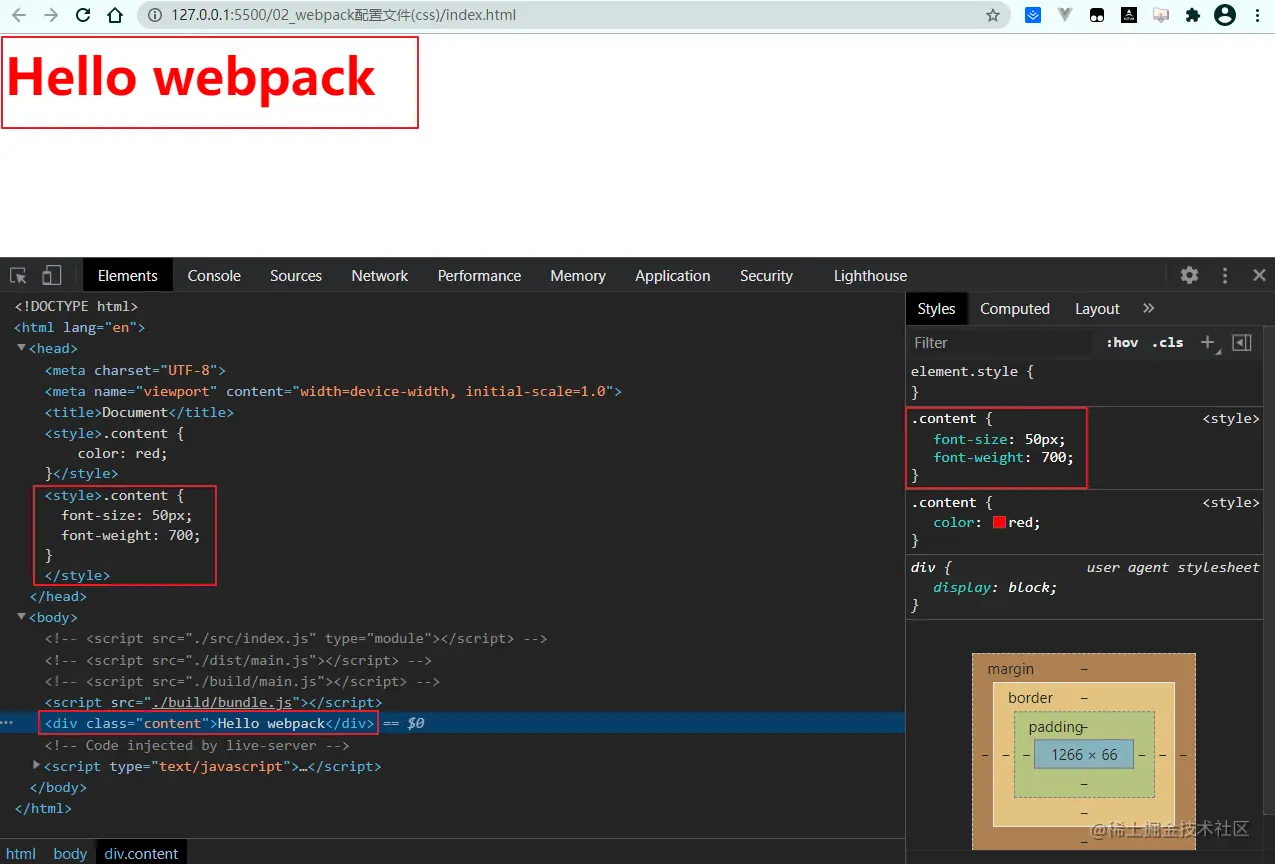1275x864 pixels.
Task: Open the Vue devtools extension
Action: [x=1065, y=15]
